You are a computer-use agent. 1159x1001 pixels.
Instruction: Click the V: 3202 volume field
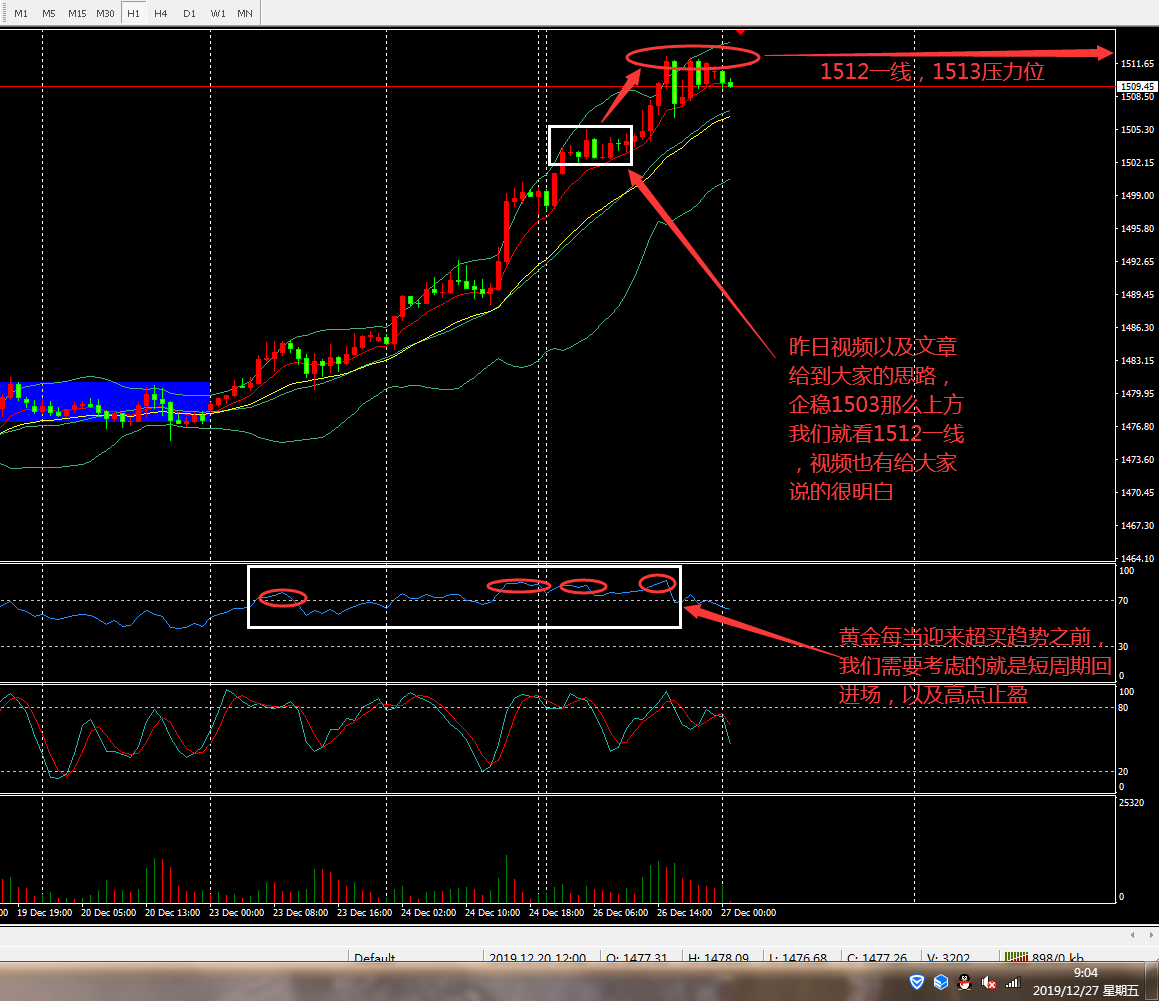[948, 957]
